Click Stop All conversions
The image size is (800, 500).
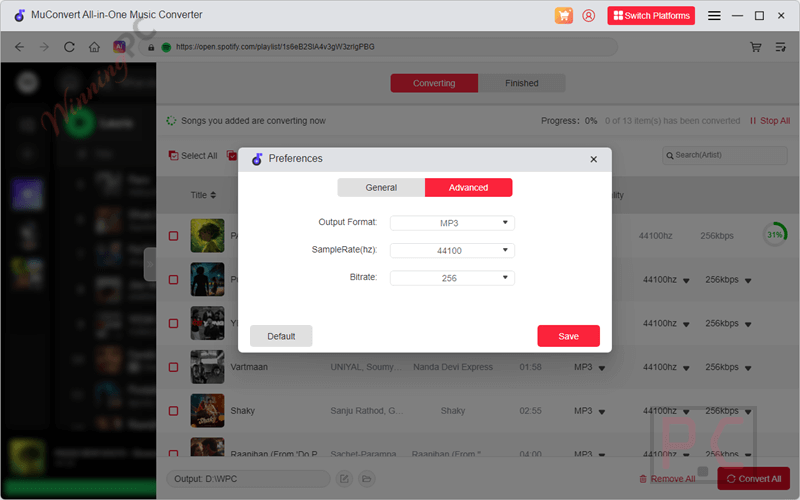tap(770, 121)
